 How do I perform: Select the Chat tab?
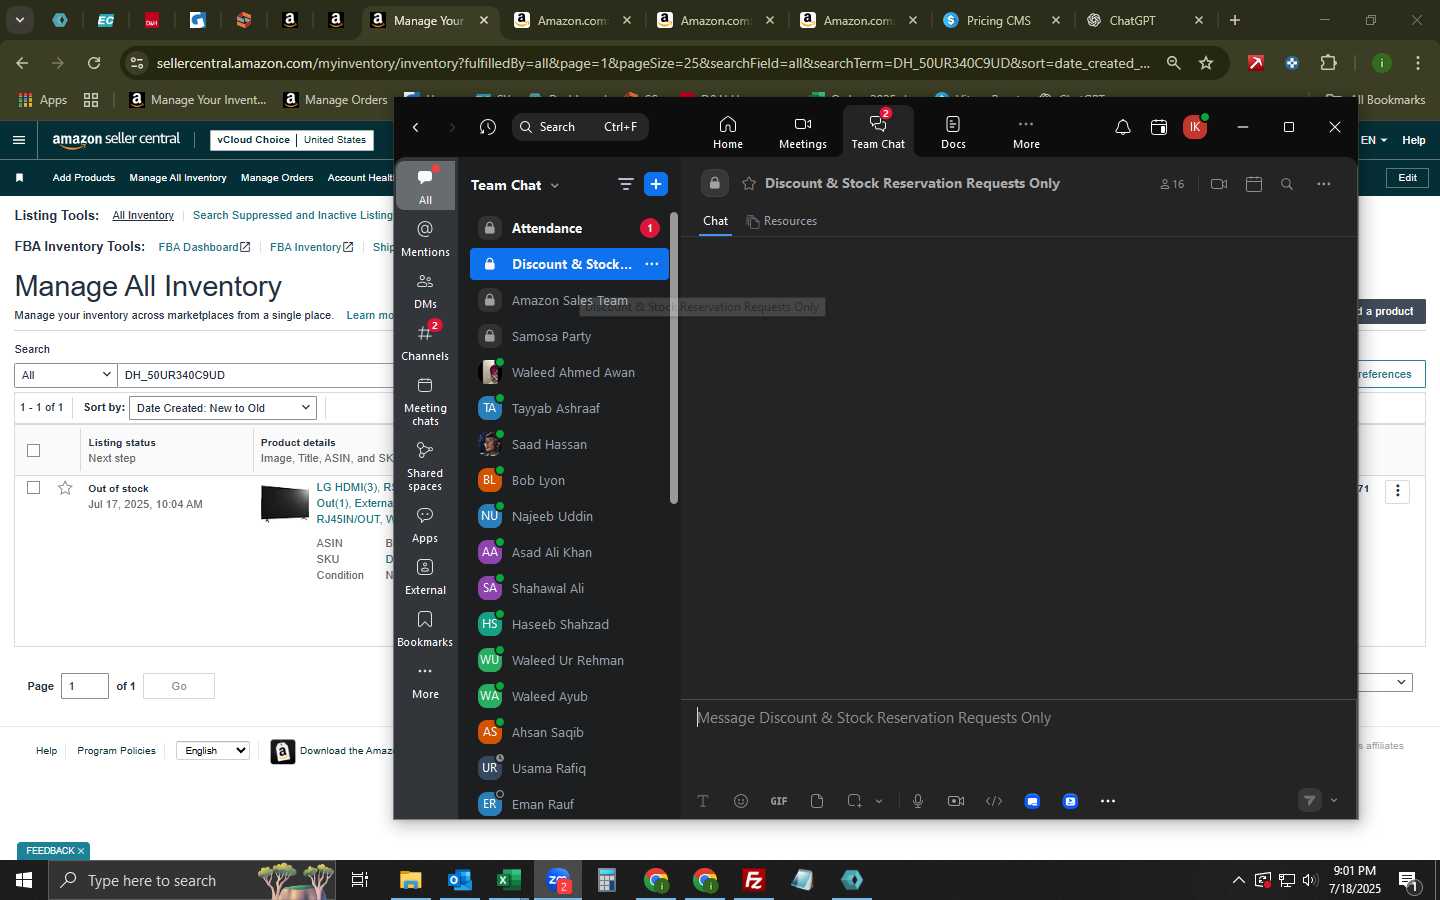pyautogui.click(x=715, y=221)
